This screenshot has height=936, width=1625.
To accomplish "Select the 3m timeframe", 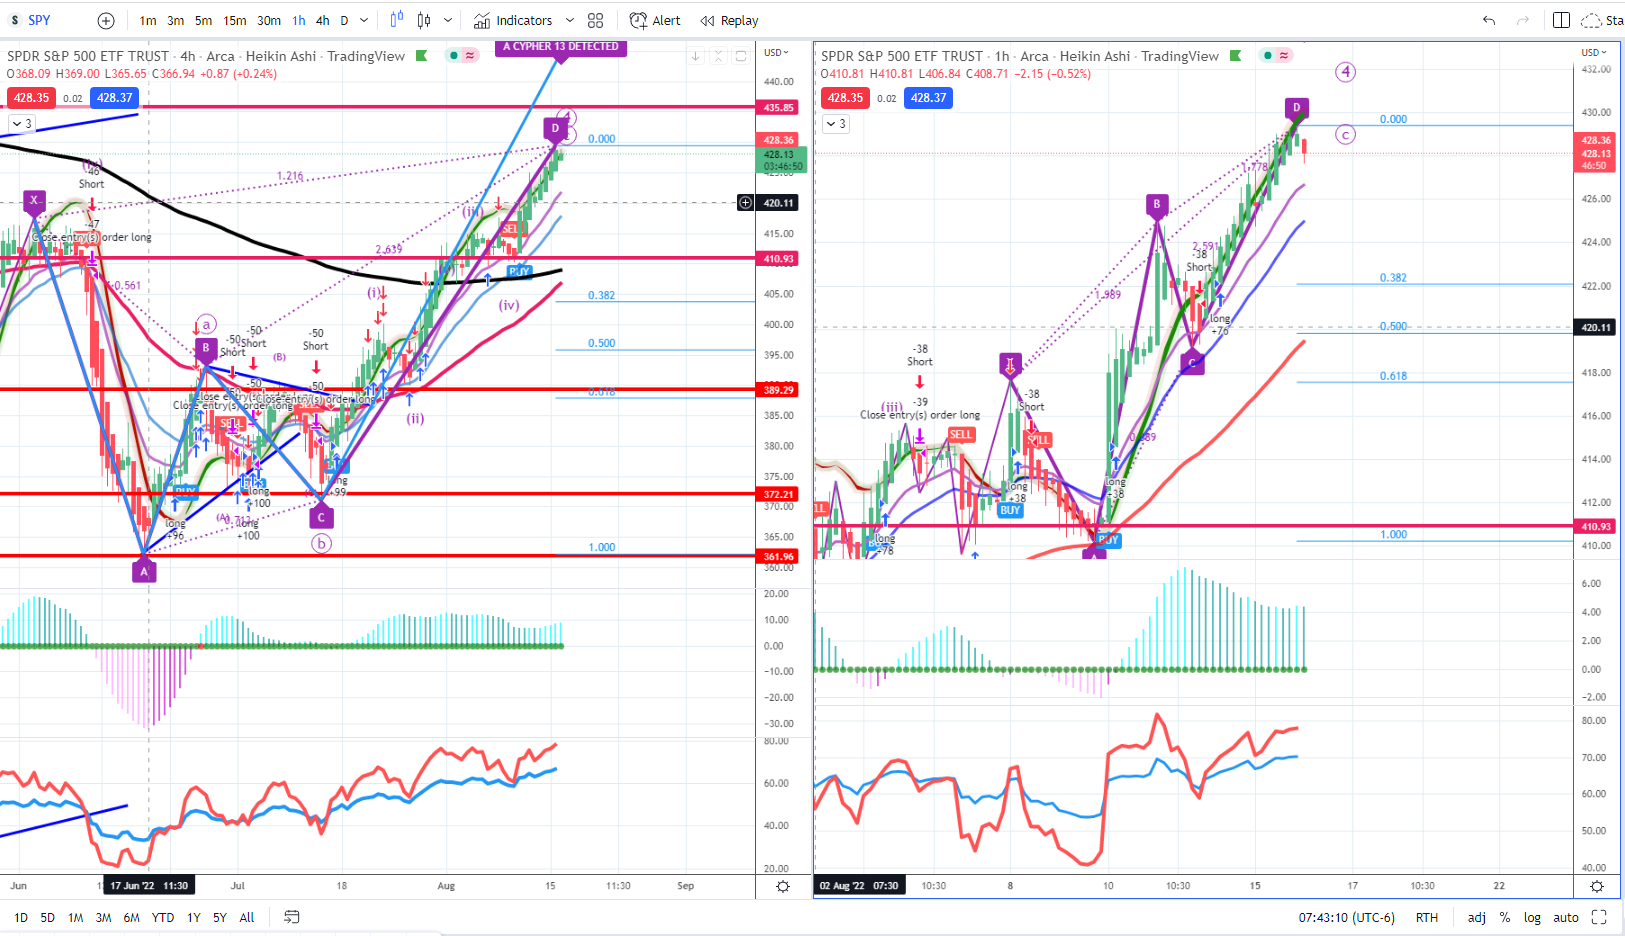I will click(176, 20).
